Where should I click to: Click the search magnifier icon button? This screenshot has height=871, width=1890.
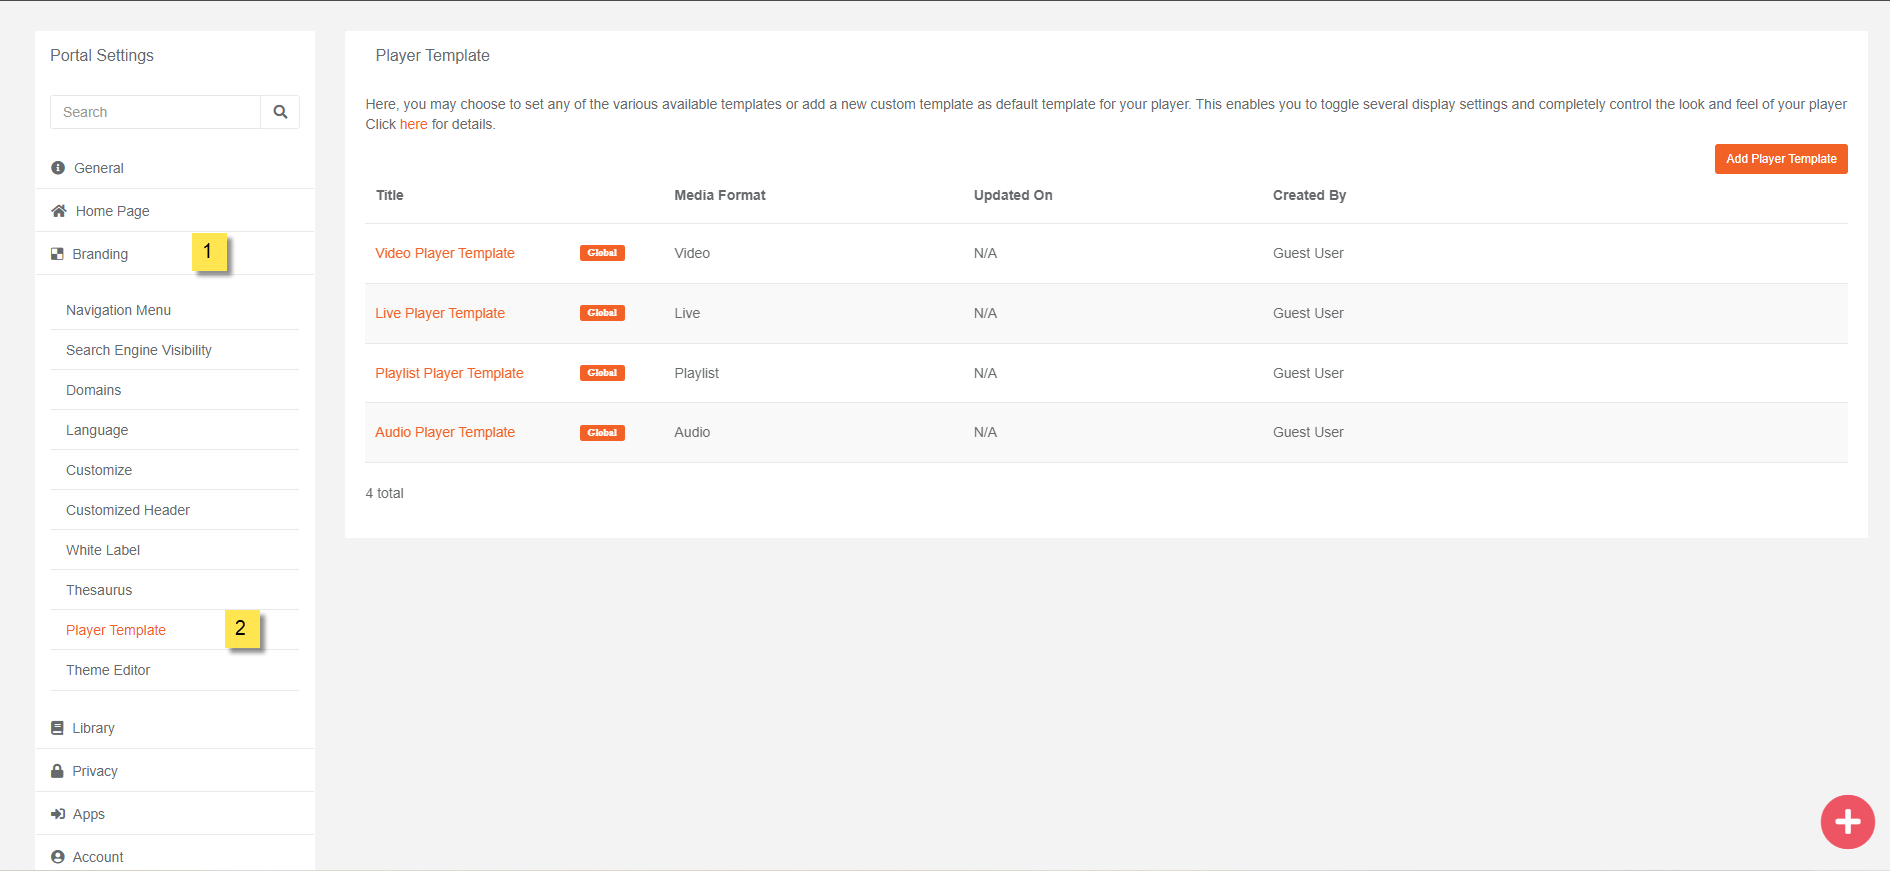[x=280, y=112]
